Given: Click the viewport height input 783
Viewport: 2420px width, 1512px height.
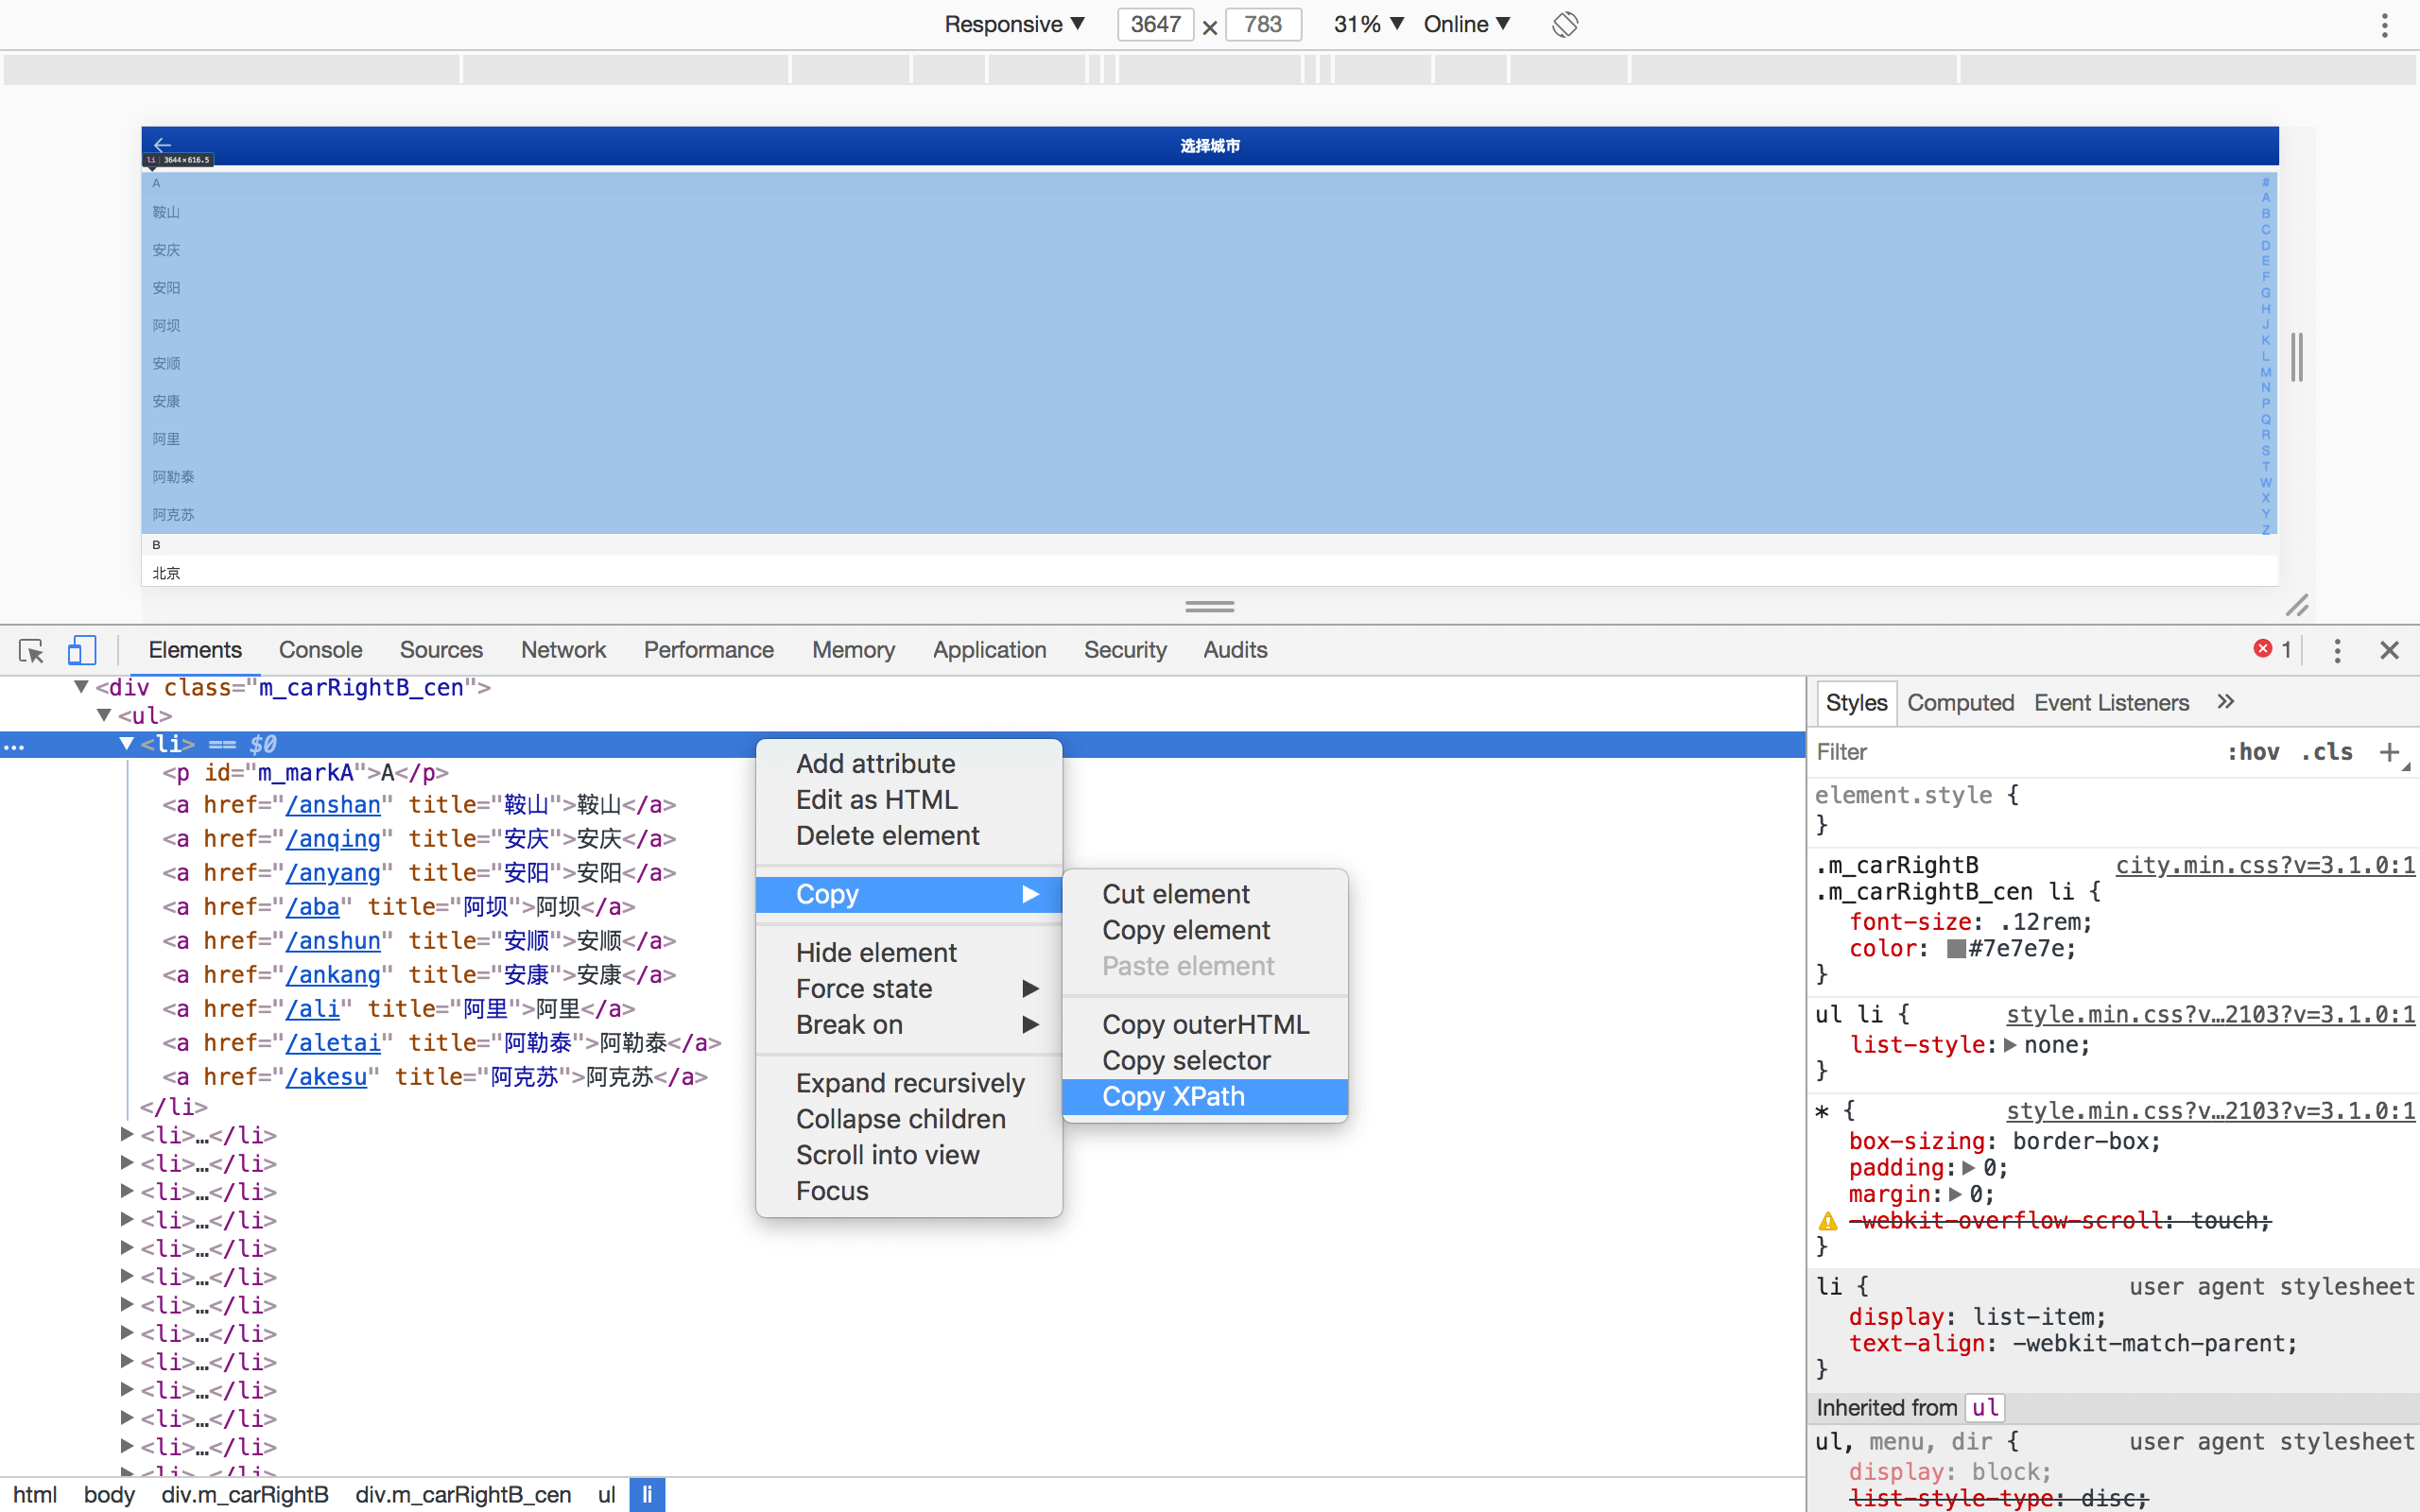Looking at the screenshot, I should coord(1263,24).
